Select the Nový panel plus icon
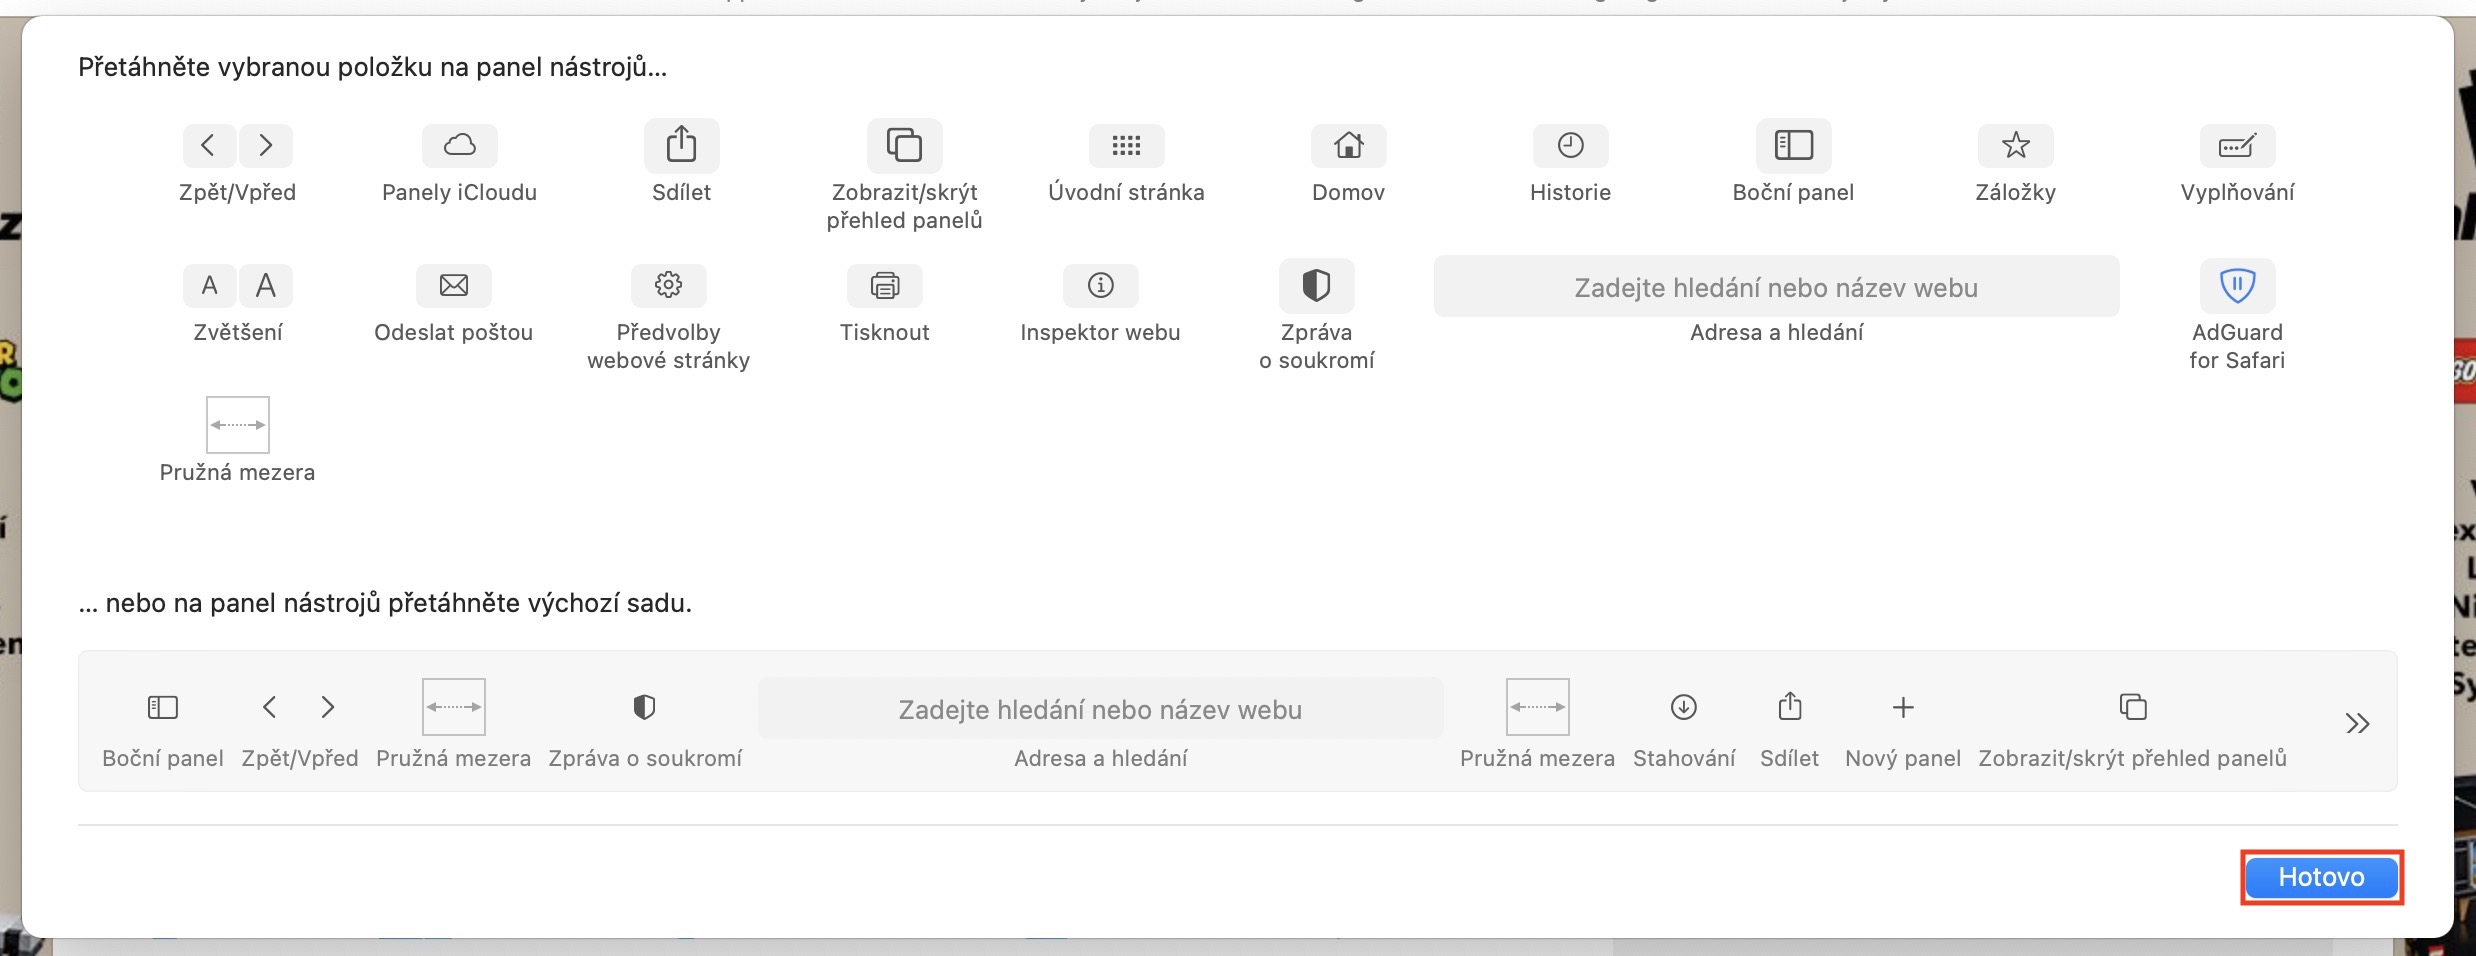Image resolution: width=2476 pixels, height=956 pixels. click(x=1903, y=708)
